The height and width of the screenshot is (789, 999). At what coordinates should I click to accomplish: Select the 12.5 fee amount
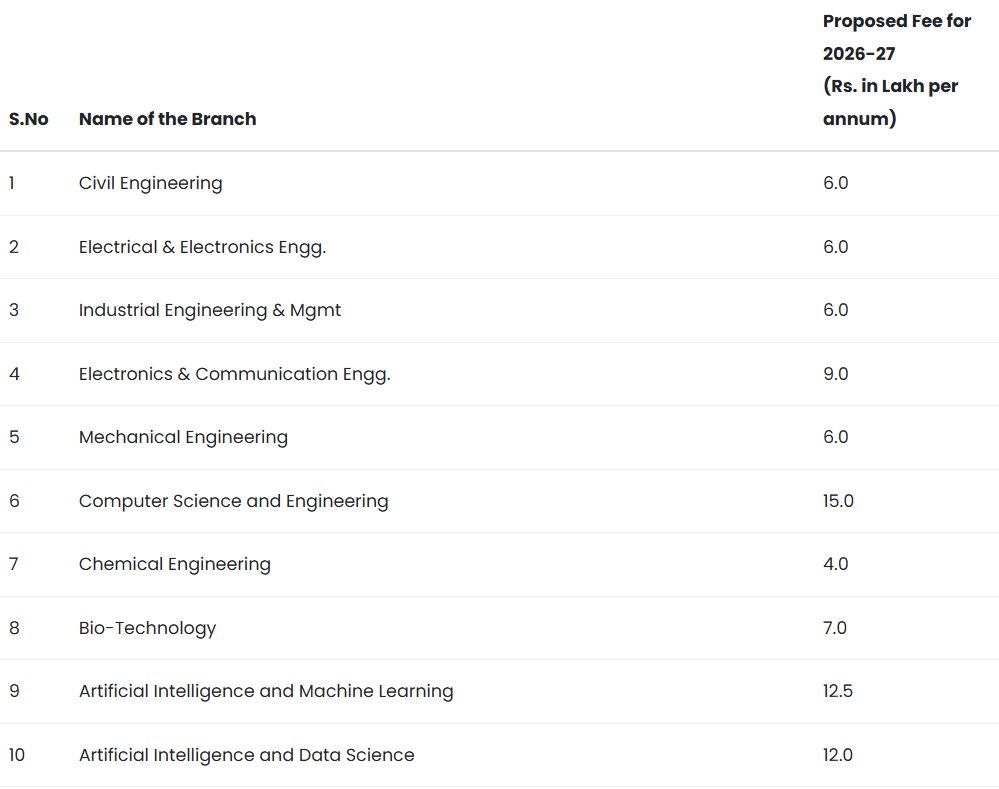837,691
